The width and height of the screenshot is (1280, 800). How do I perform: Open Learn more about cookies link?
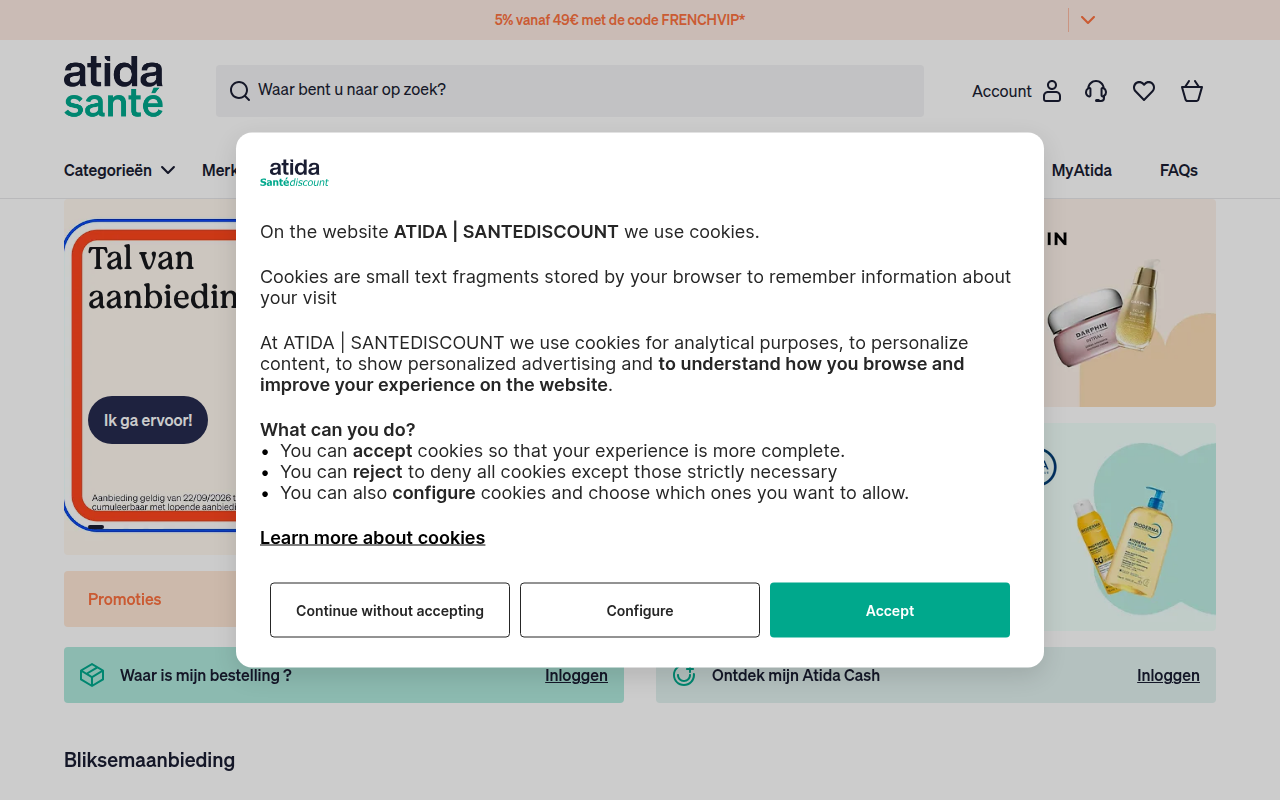(372, 538)
